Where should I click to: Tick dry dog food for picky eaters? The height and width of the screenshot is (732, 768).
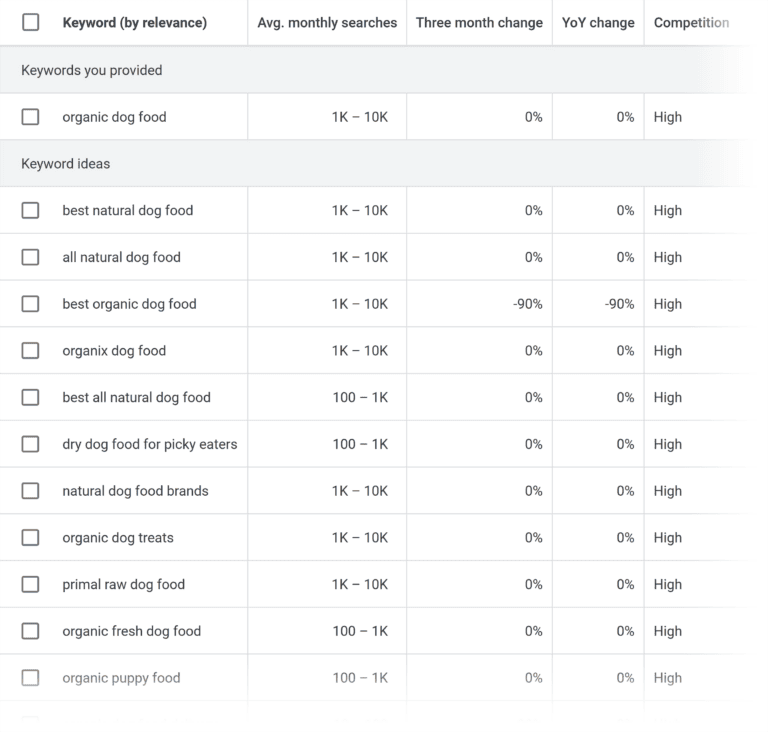click(30, 444)
